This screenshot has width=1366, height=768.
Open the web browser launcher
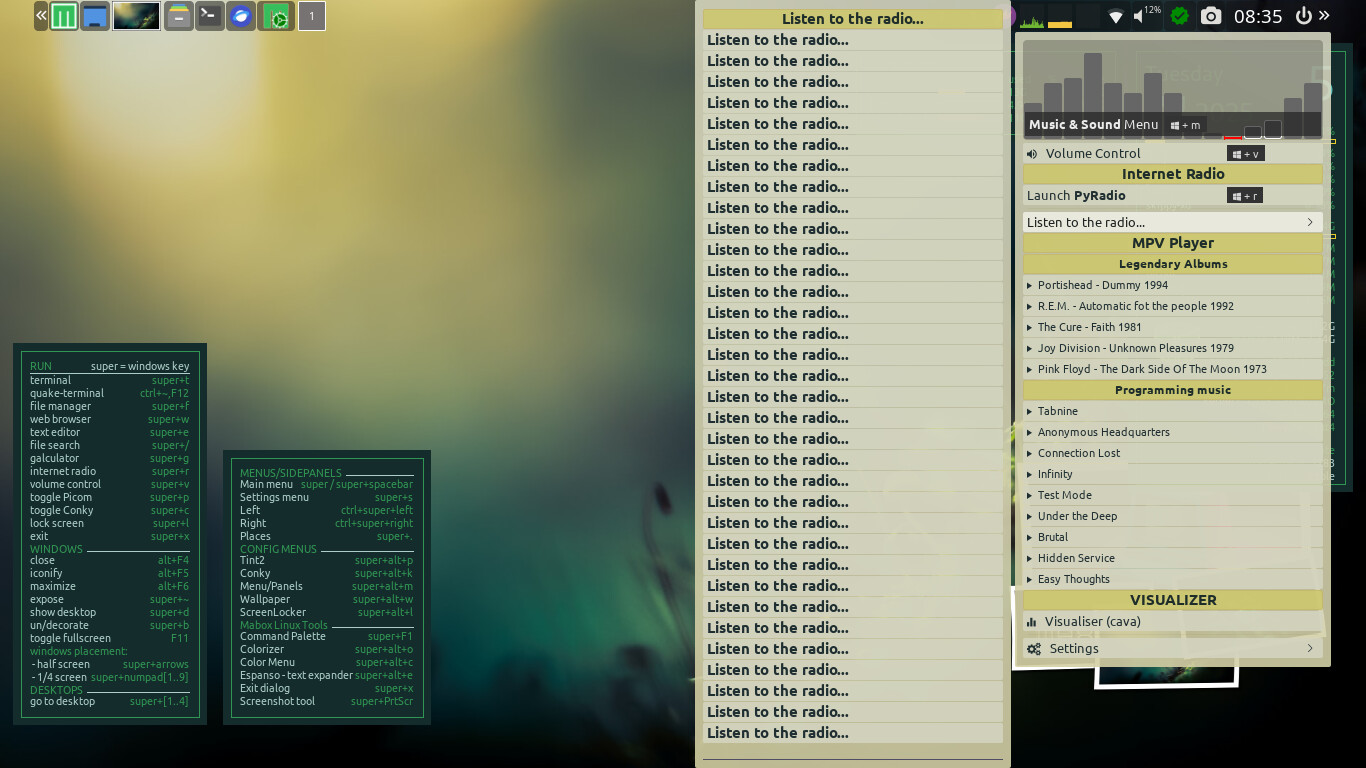241,16
